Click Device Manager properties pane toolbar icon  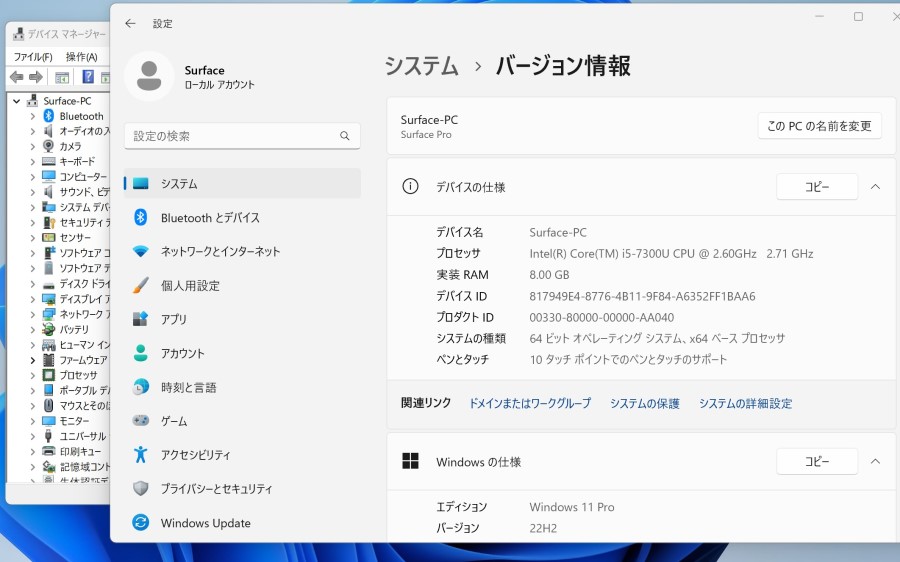click(x=62, y=77)
